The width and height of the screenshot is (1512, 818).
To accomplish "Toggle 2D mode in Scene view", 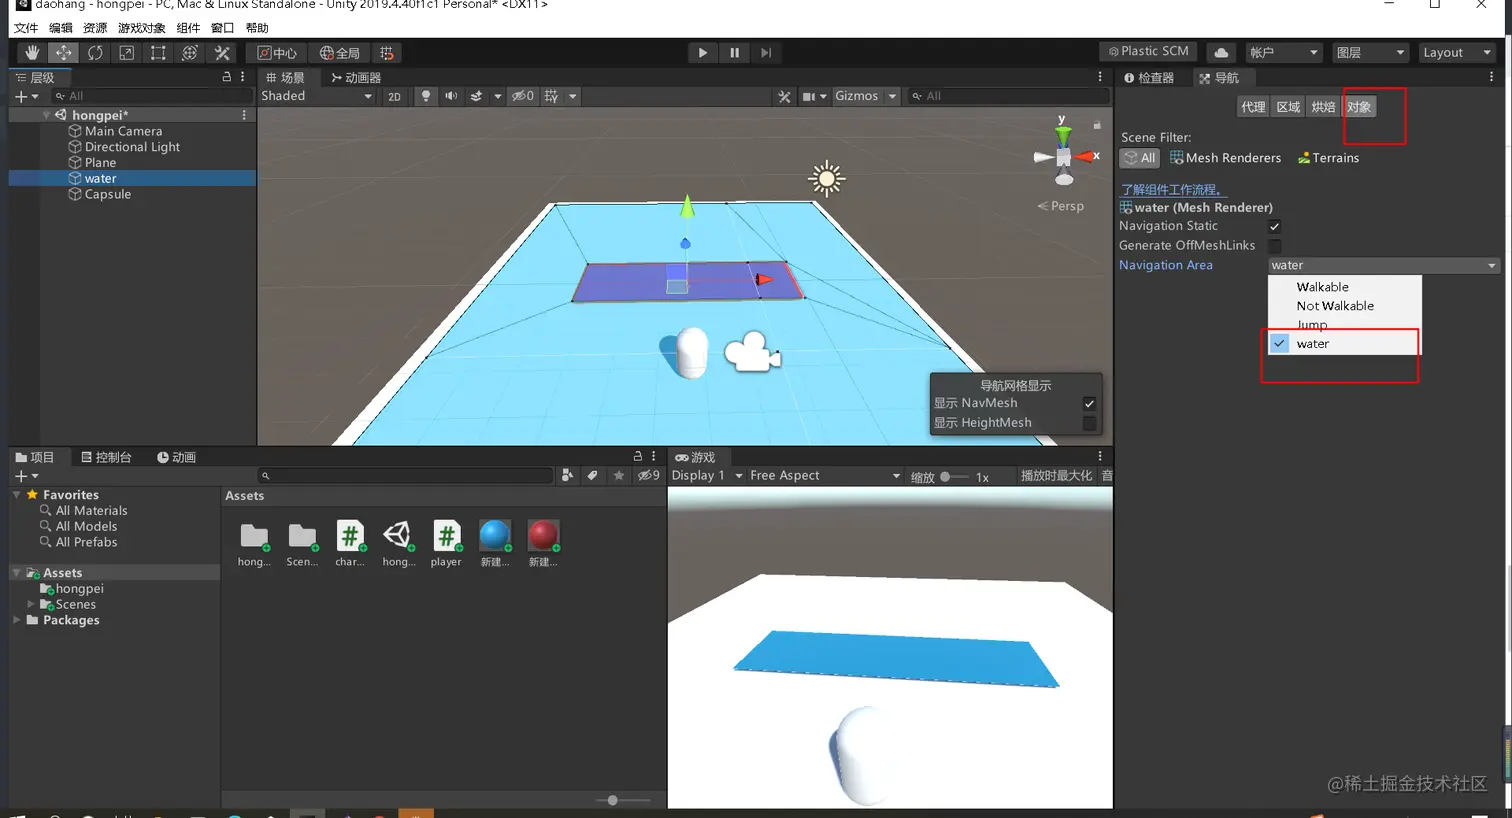I will click(394, 96).
